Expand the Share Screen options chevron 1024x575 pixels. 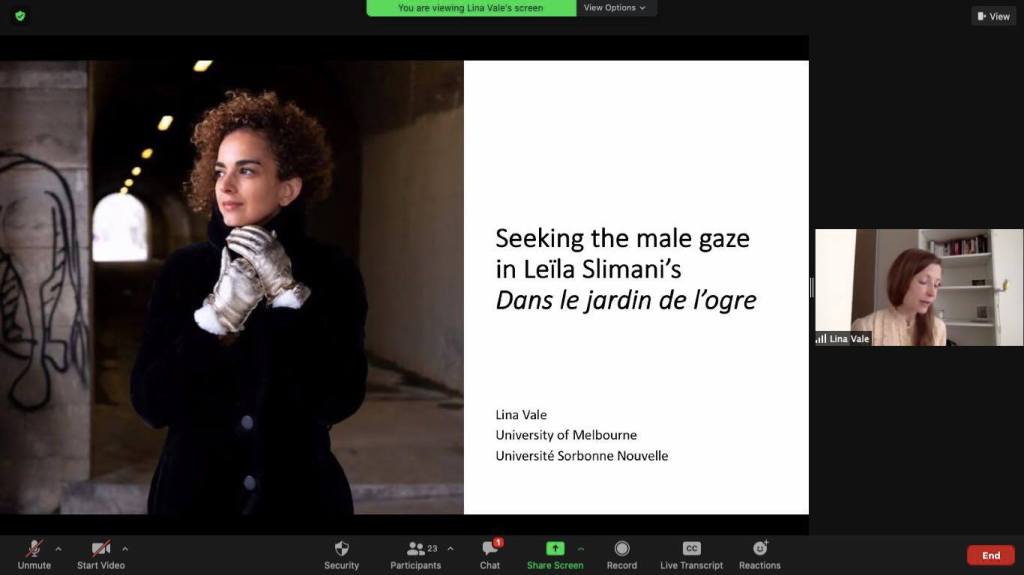click(581, 548)
